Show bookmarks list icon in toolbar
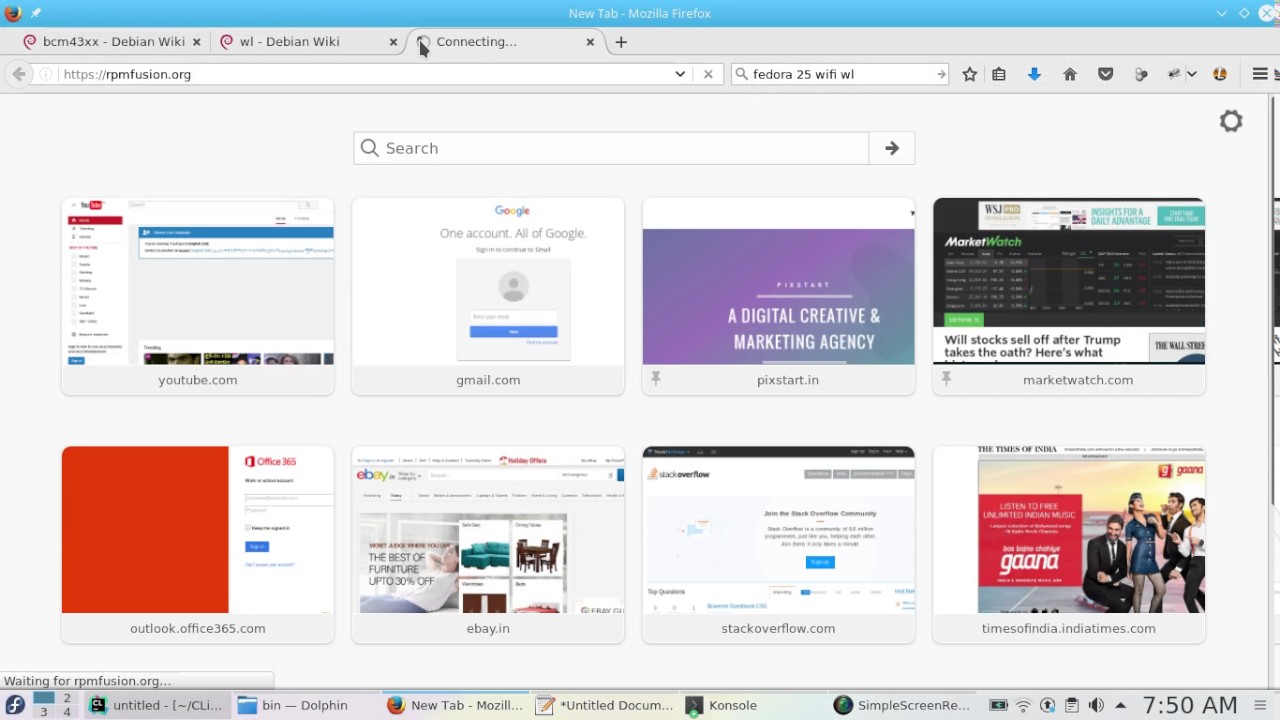The height and width of the screenshot is (720, 1280). tap(998, 74)
